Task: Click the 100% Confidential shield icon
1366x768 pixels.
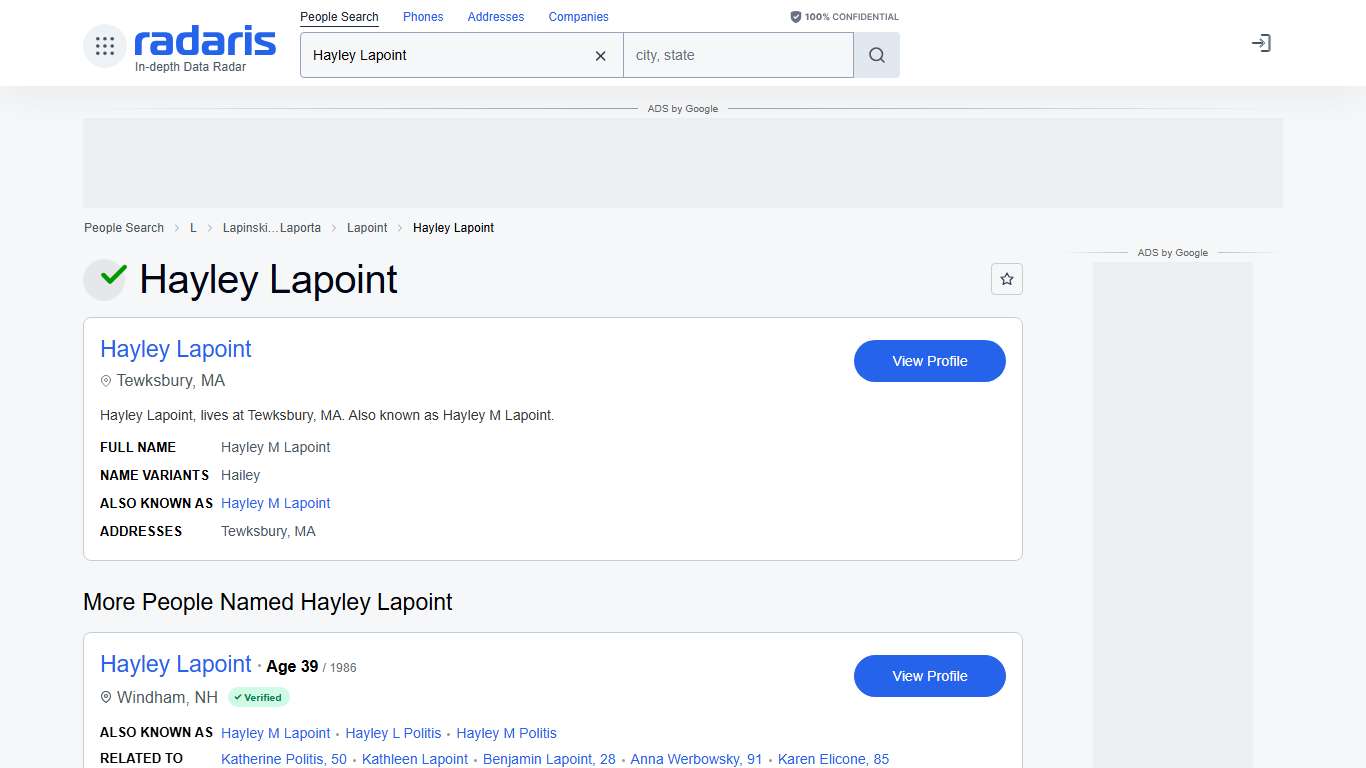Action: click(795, 16)
